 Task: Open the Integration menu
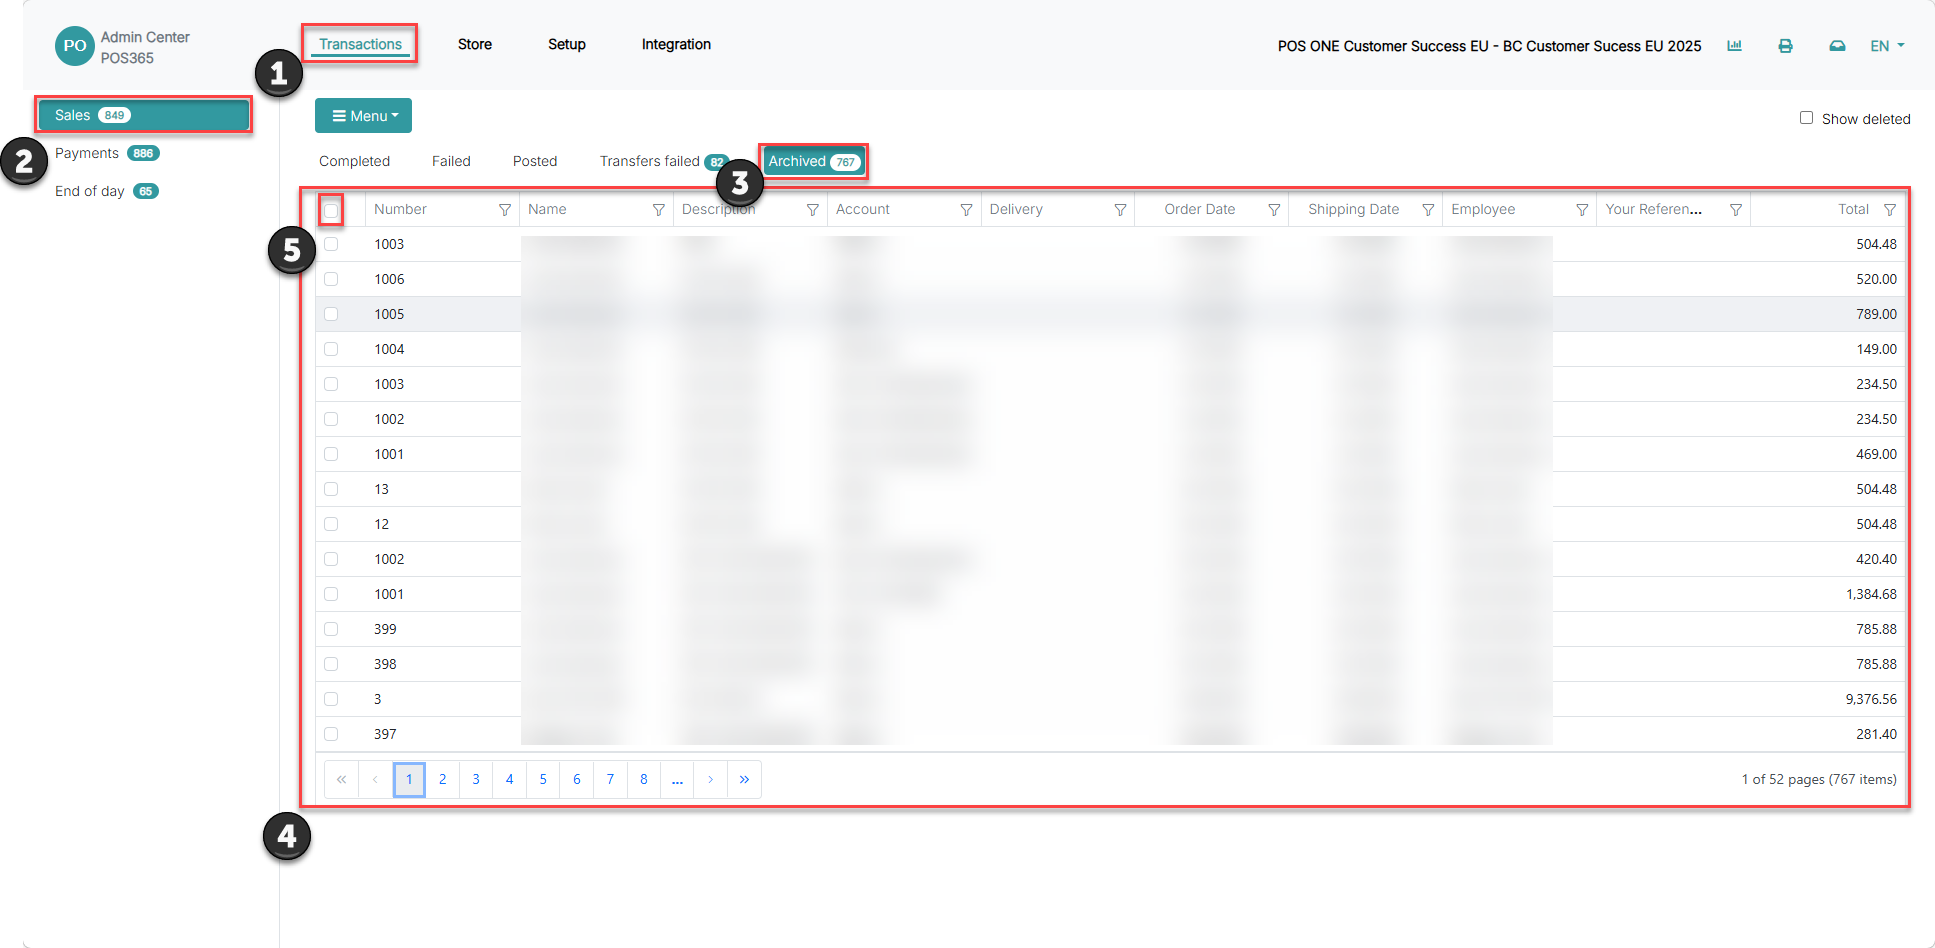click(x=676, y=44)
